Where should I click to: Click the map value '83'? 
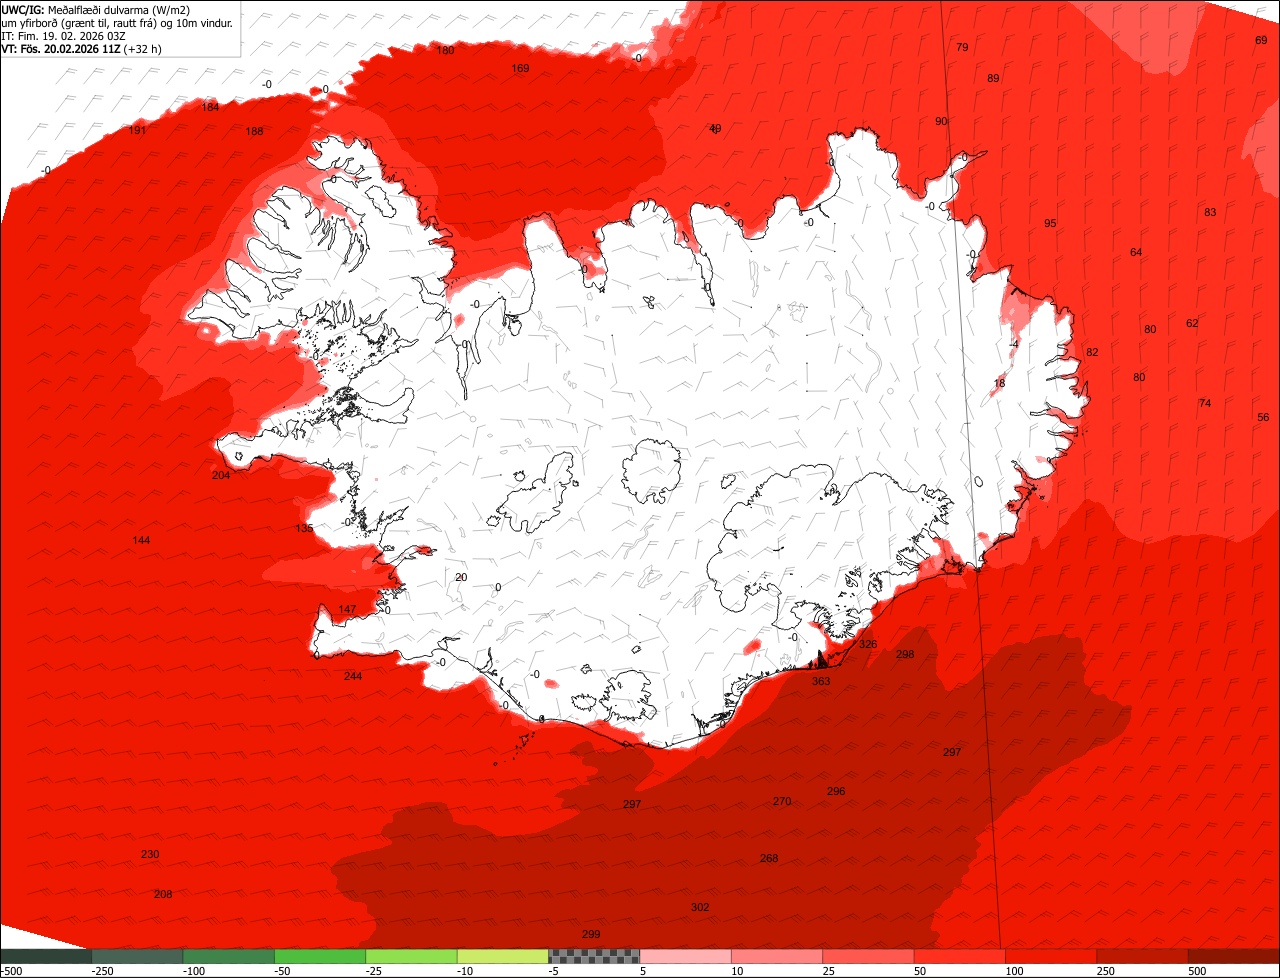[1210, 212]
